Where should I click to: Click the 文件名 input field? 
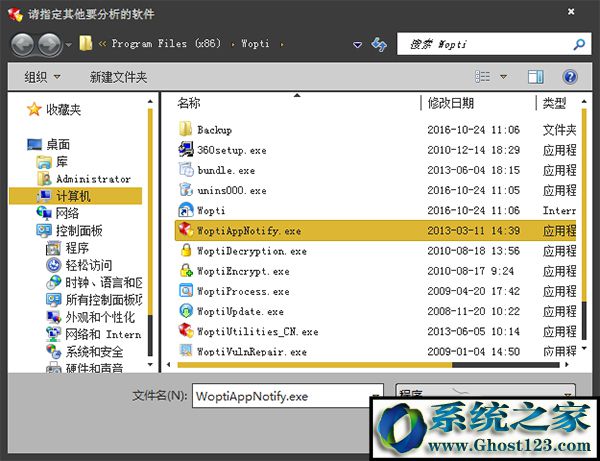(x=287, y=396)
